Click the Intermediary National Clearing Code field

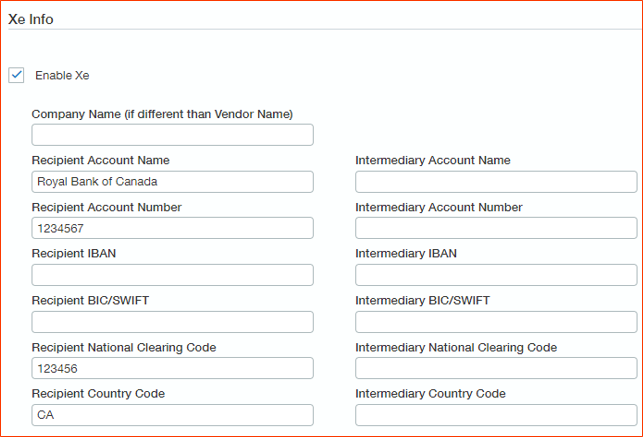tap(496, 368)
